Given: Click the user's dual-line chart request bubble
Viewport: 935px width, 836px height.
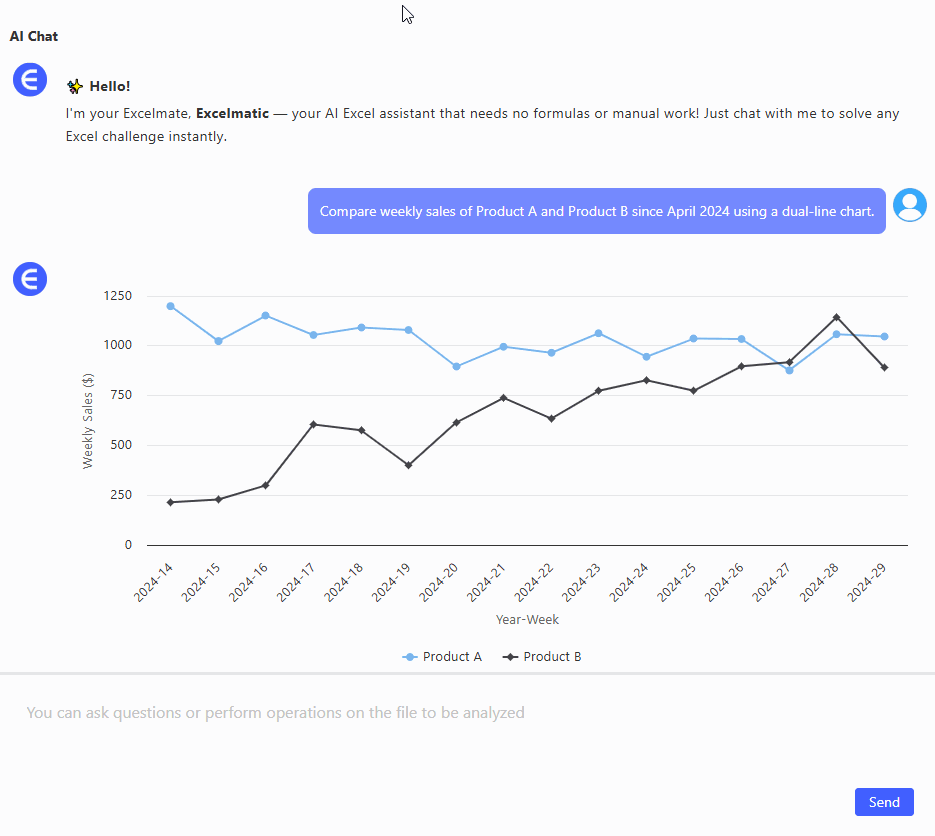Looking at the screenshot, I should 596,211.
